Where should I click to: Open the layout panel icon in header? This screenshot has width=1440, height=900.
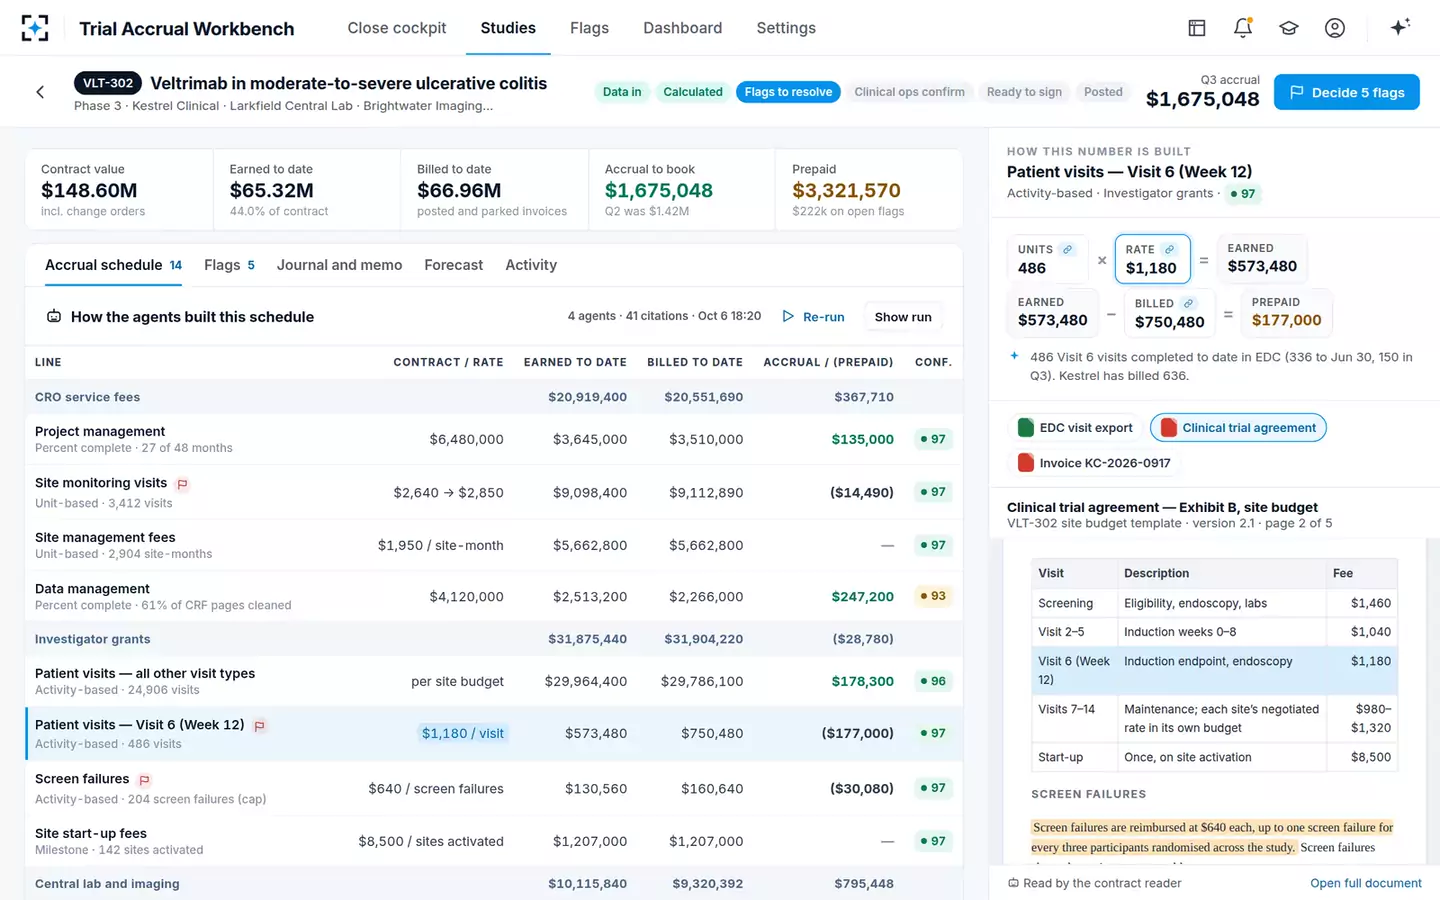click(x=1197, y=28)
